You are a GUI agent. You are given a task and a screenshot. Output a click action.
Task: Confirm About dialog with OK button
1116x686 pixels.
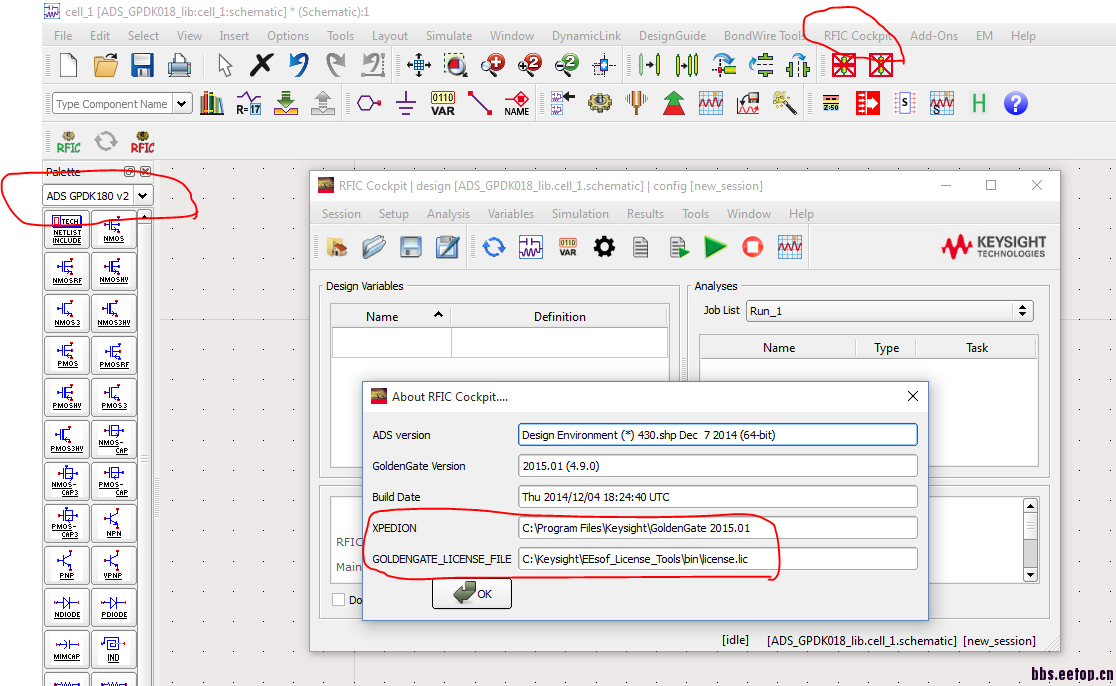(x=472, y=593)
